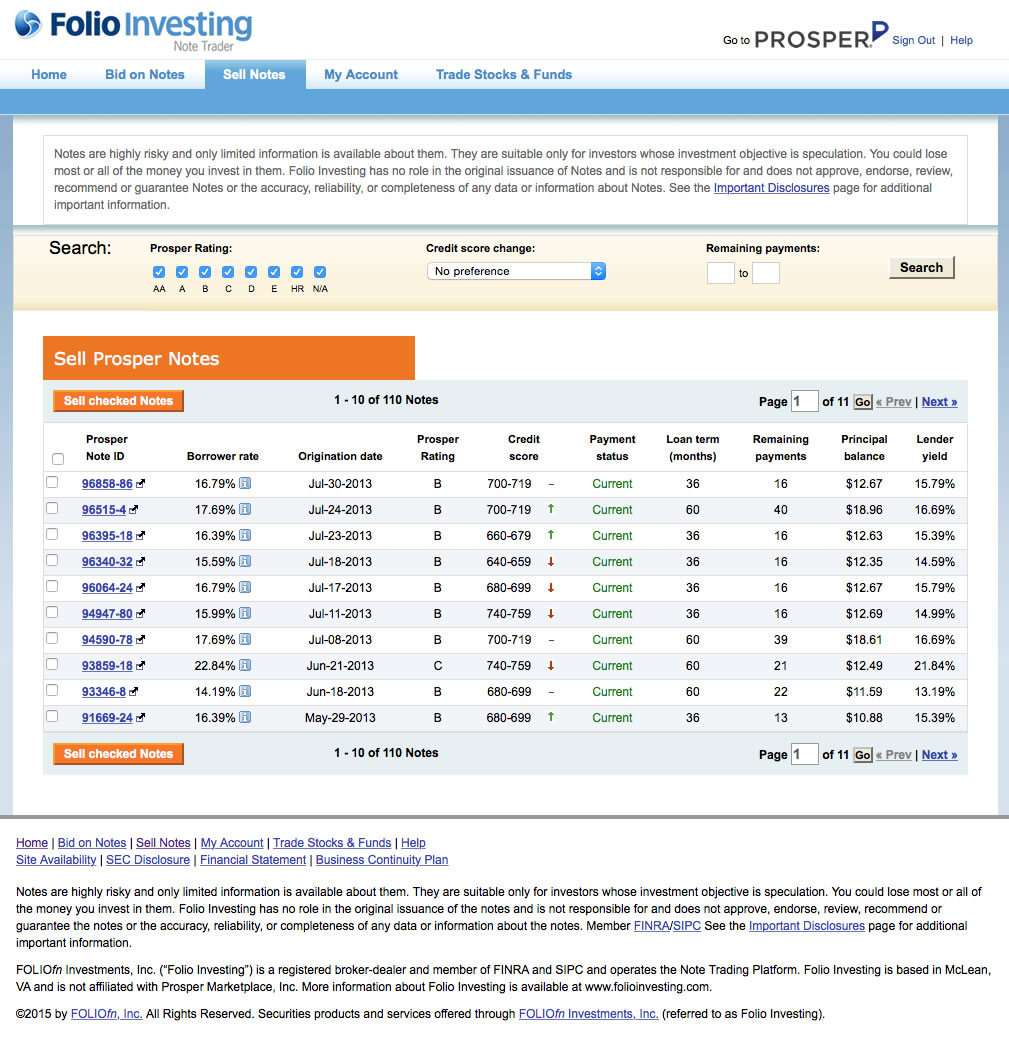Go to the My Account tab

click(x=361, y=74)
